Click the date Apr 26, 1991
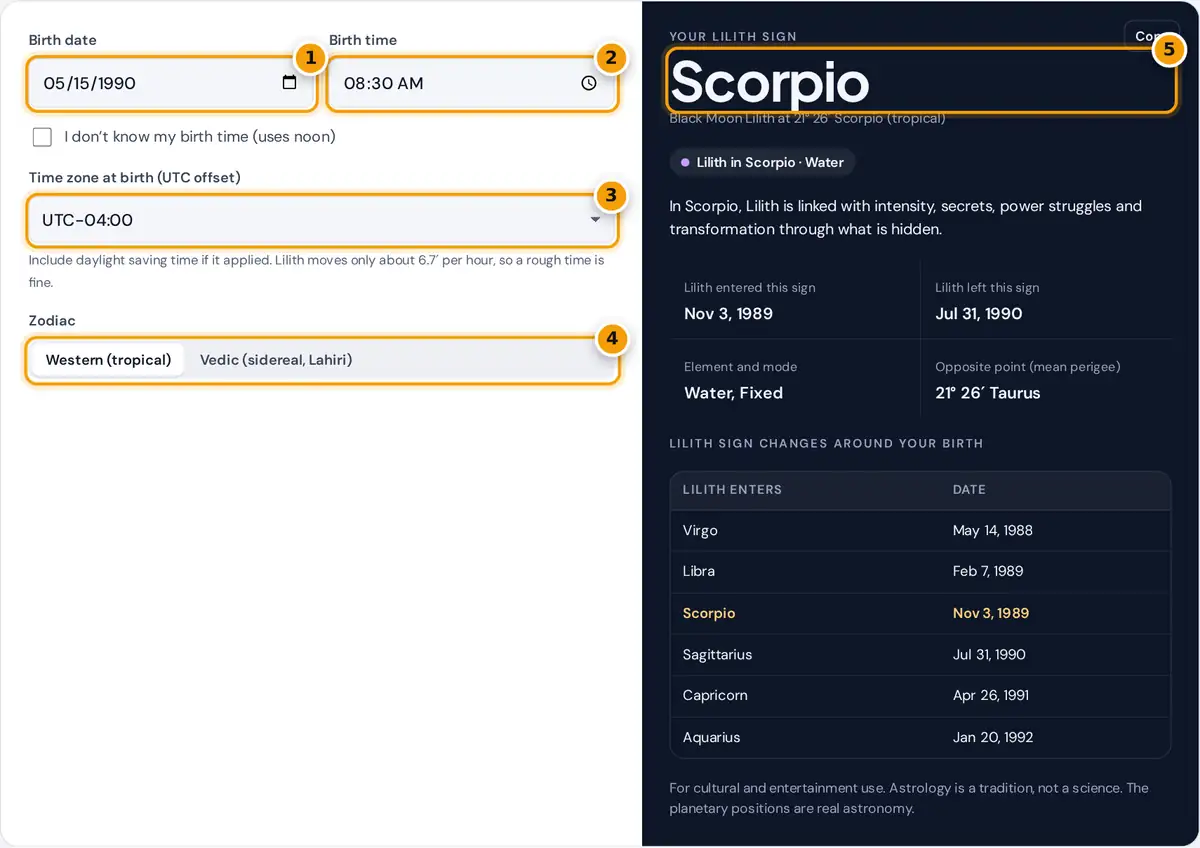Screen dimensions: 1200x848 tap(991, 695)
